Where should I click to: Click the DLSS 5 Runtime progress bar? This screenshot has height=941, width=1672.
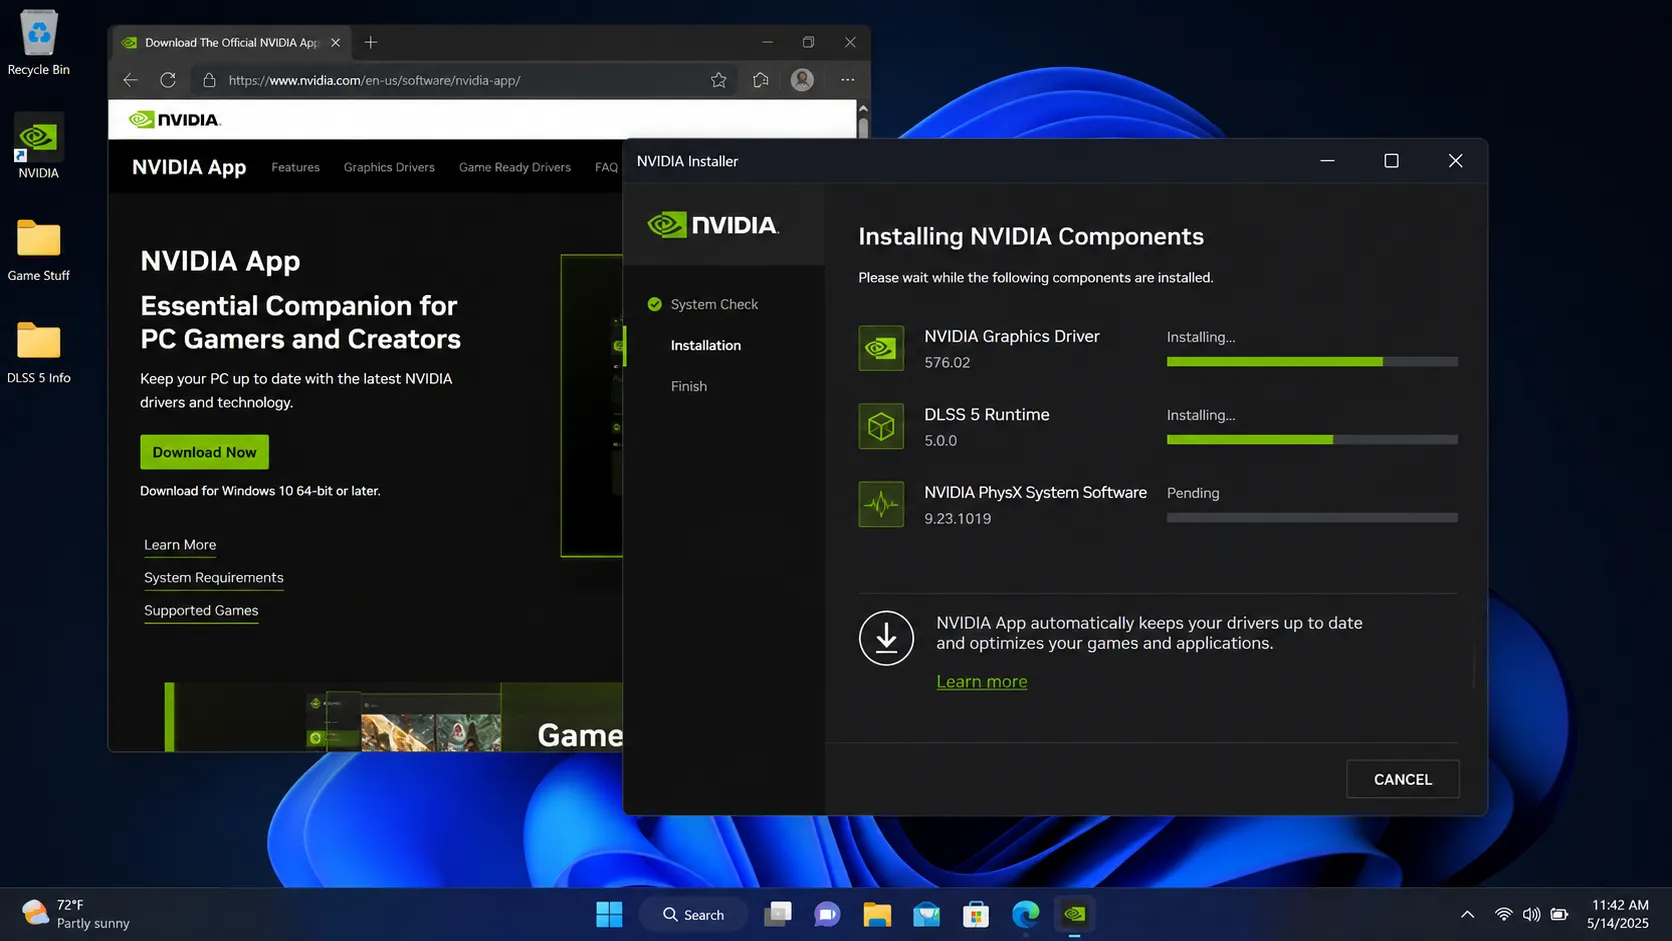click(x=1312, y=440)
